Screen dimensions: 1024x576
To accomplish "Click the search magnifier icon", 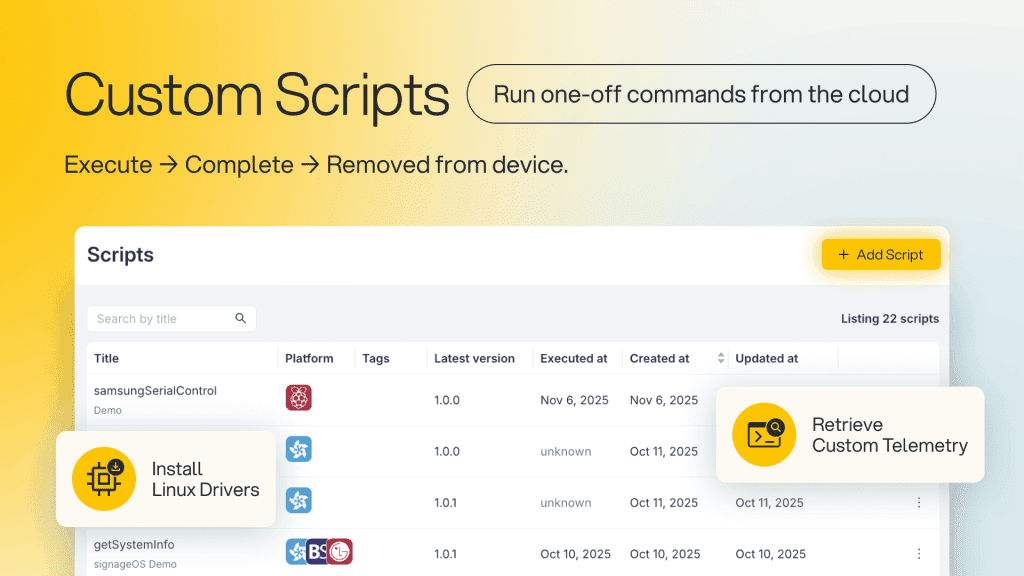I will (240, 318).
